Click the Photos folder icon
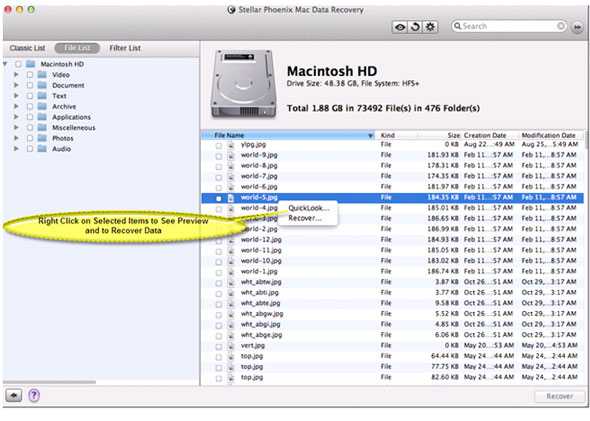This screenshot has width=590, height=421. [x=43, y=138]
